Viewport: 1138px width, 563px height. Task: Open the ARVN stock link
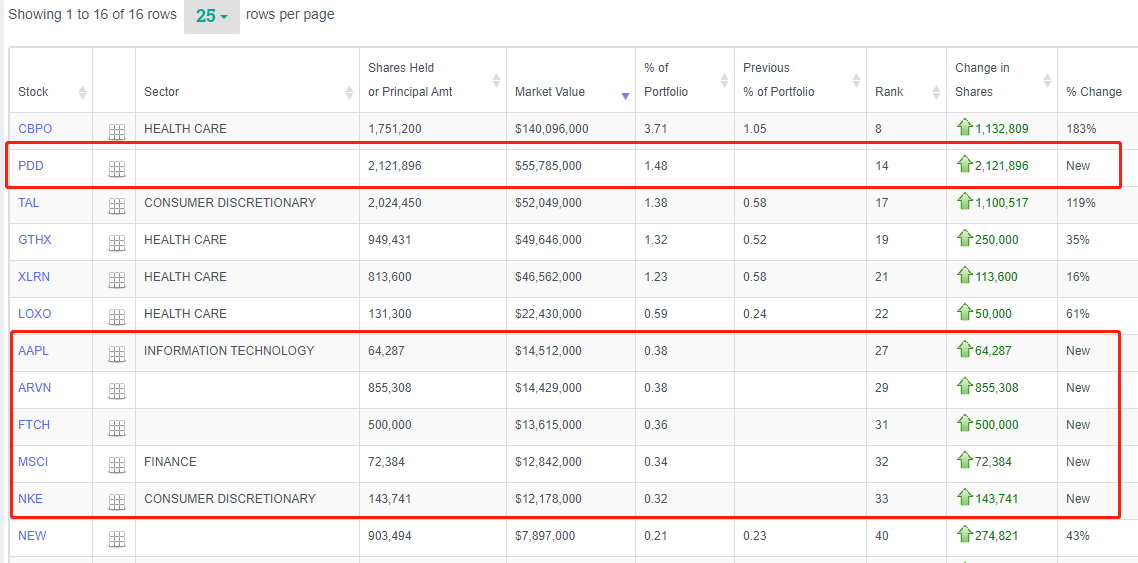(34, 388)
